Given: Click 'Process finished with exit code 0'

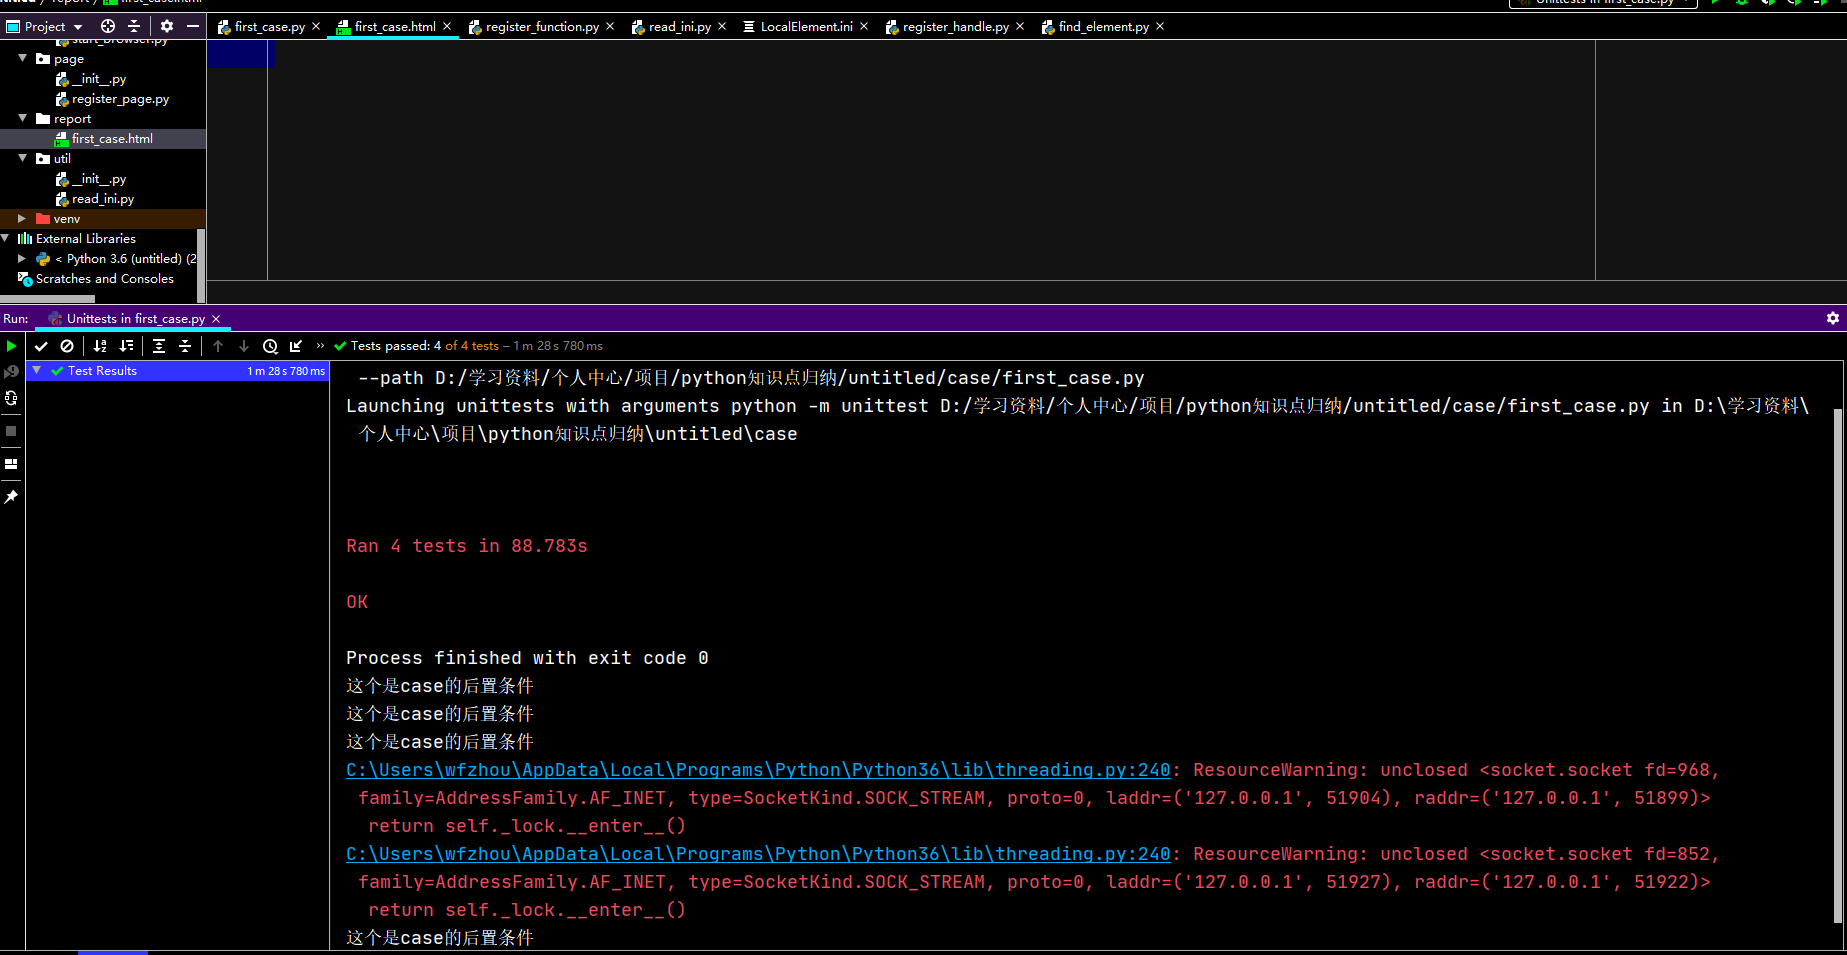Looking at the screenshot, I should pyautogui.click(x=527, y=658).
